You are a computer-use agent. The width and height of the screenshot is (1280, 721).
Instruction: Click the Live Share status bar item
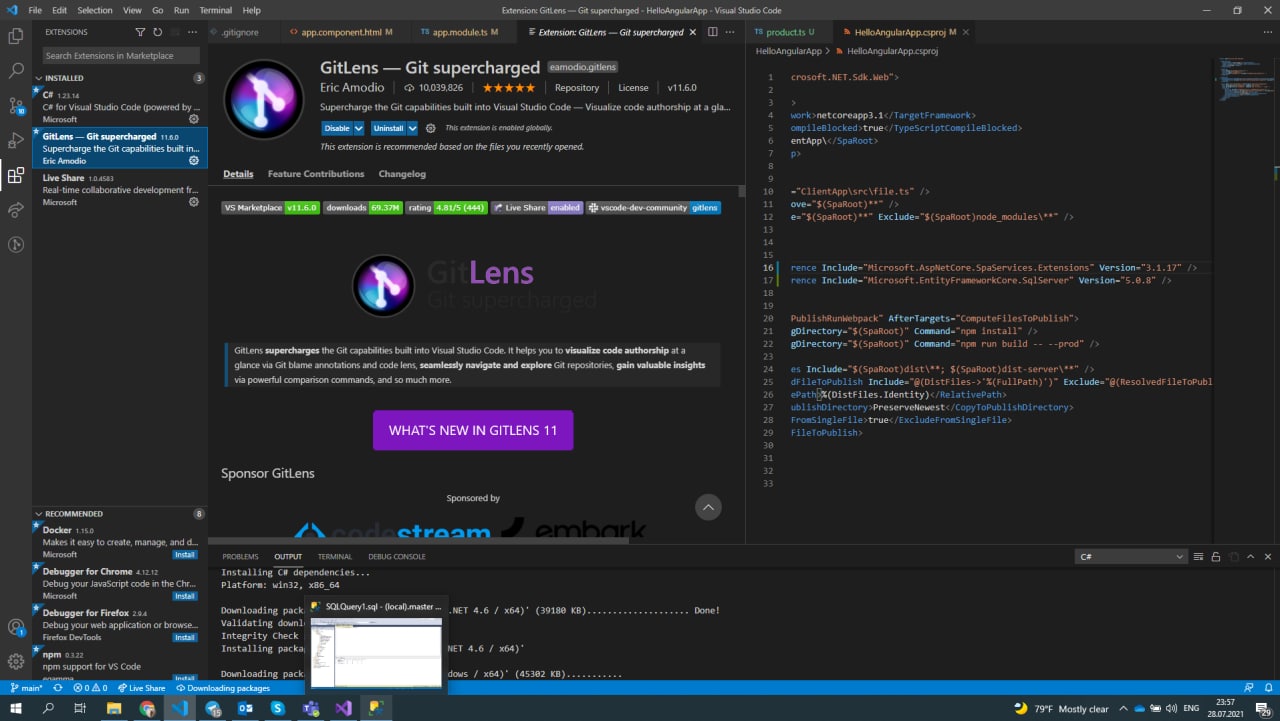click(141, 688)
